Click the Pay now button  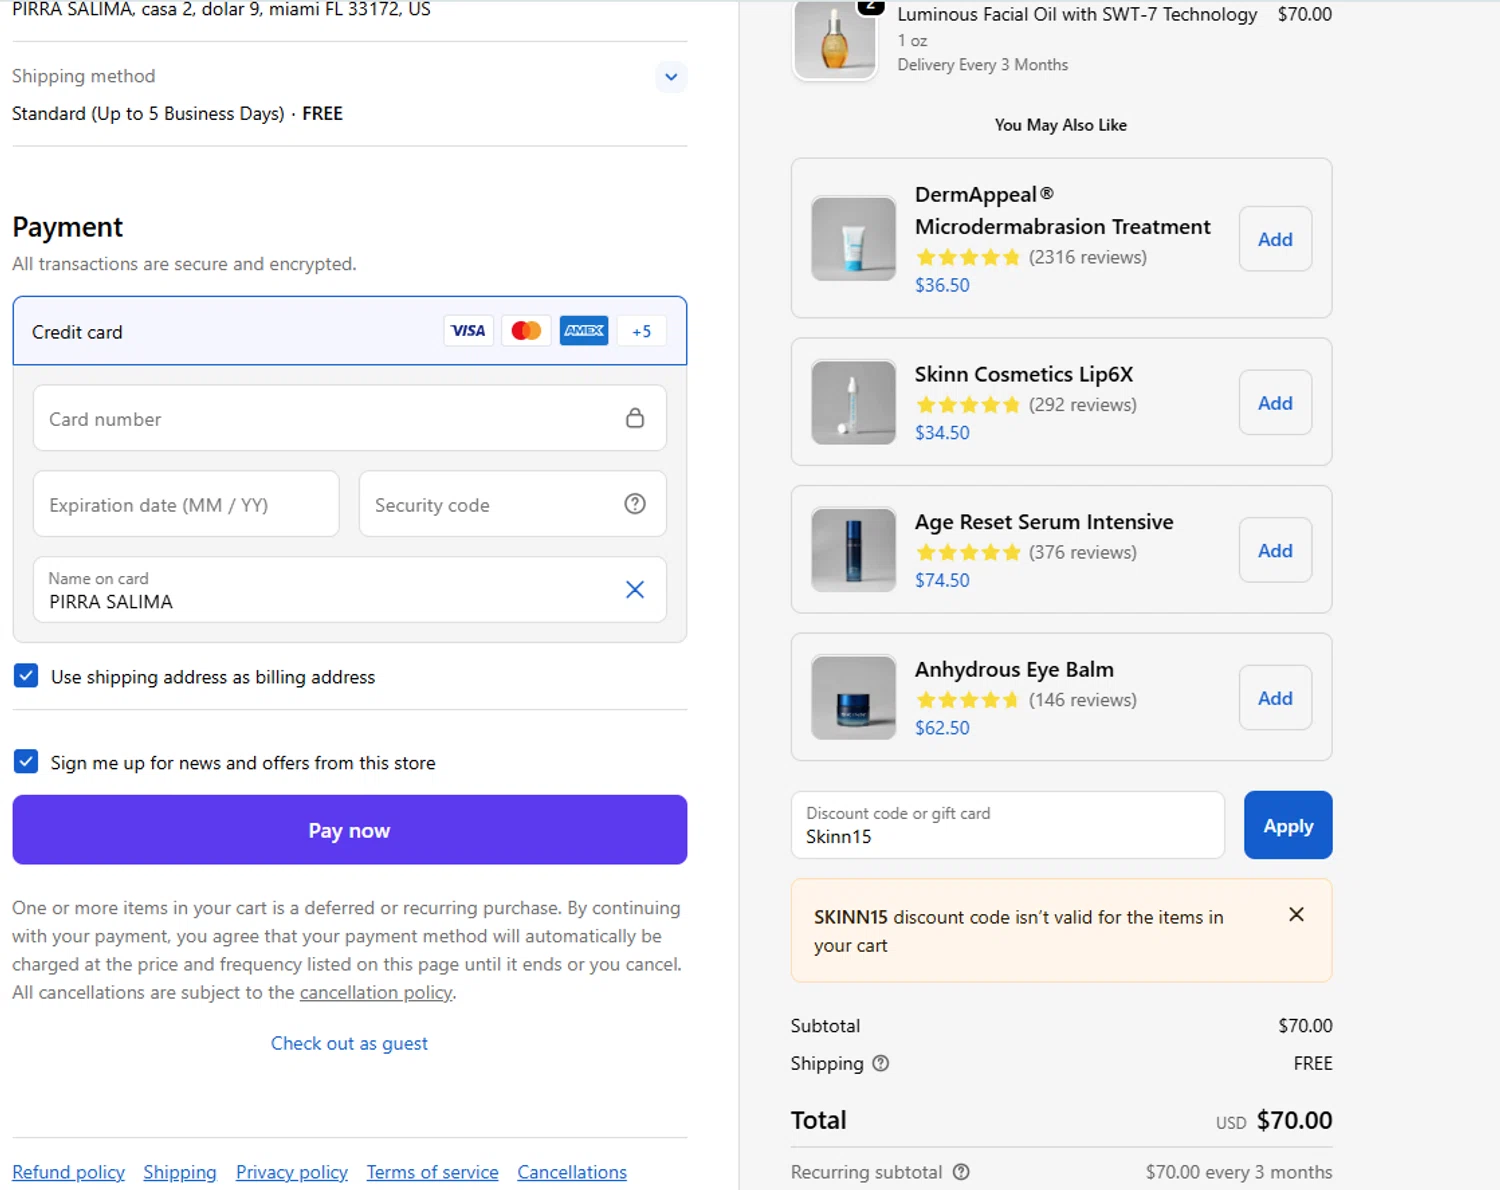coord(350,830)
